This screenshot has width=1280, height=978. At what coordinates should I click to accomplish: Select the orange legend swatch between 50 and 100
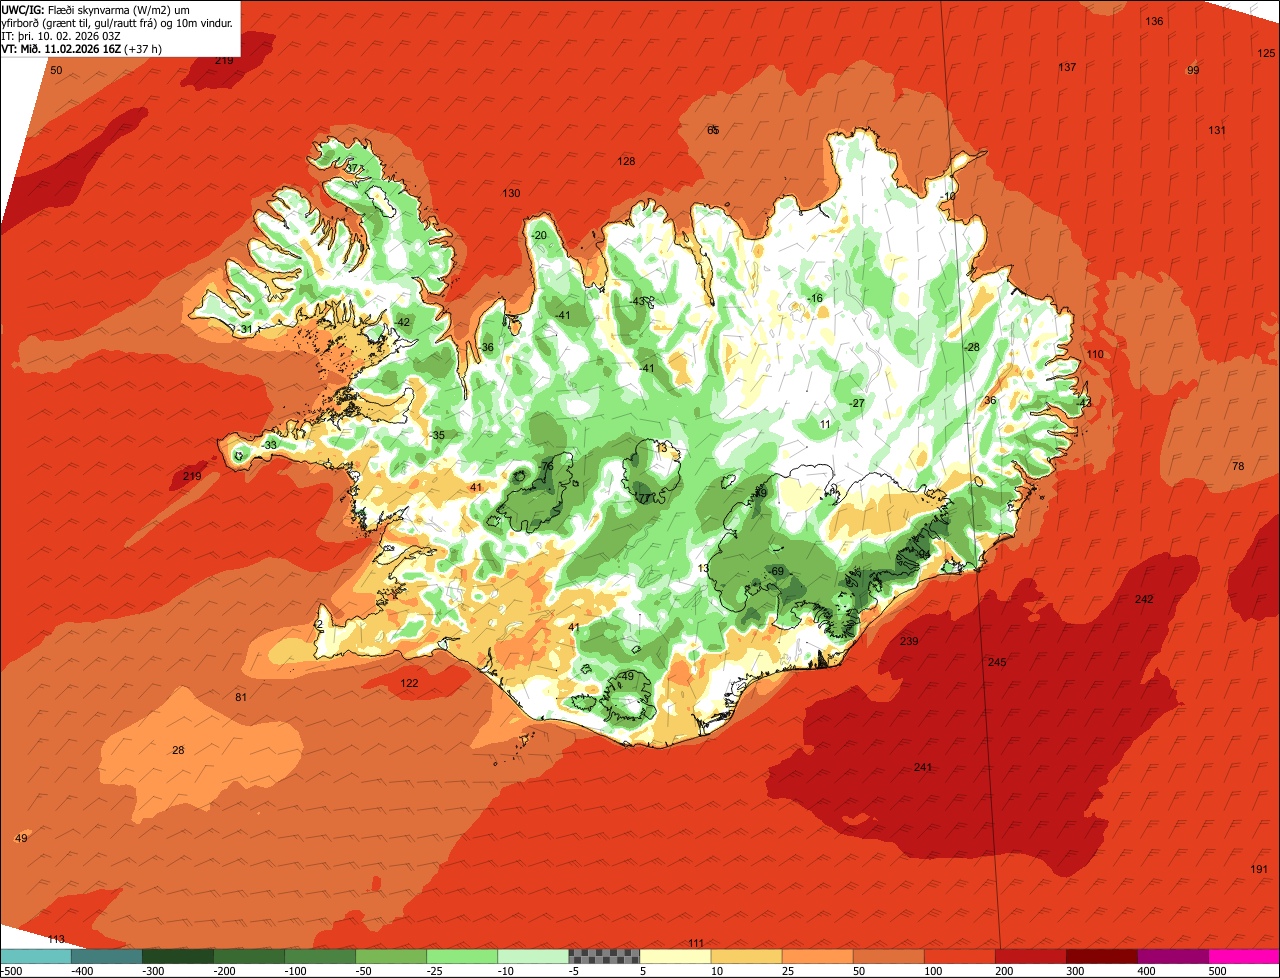click(x=888, y=956)
